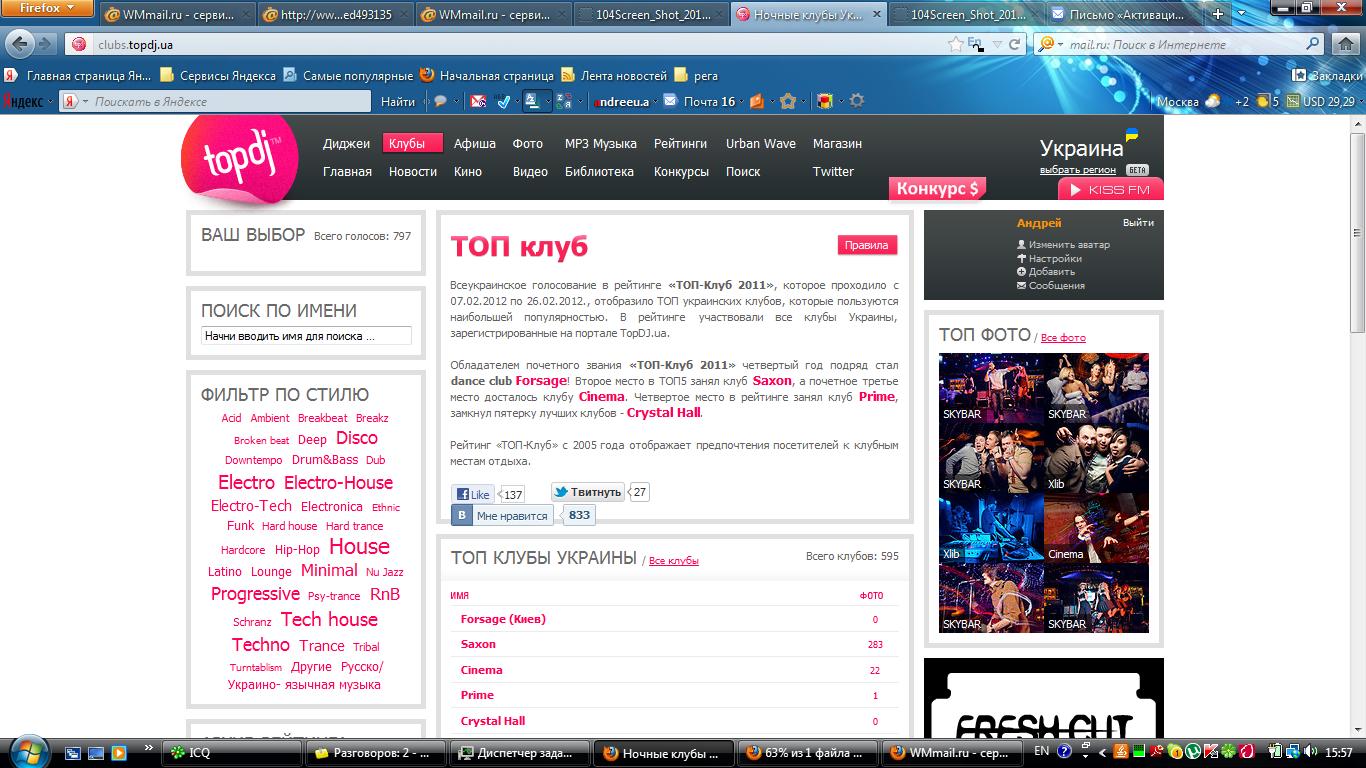
Task: Filter by Electro-House style
Action: tap(339, 482)
